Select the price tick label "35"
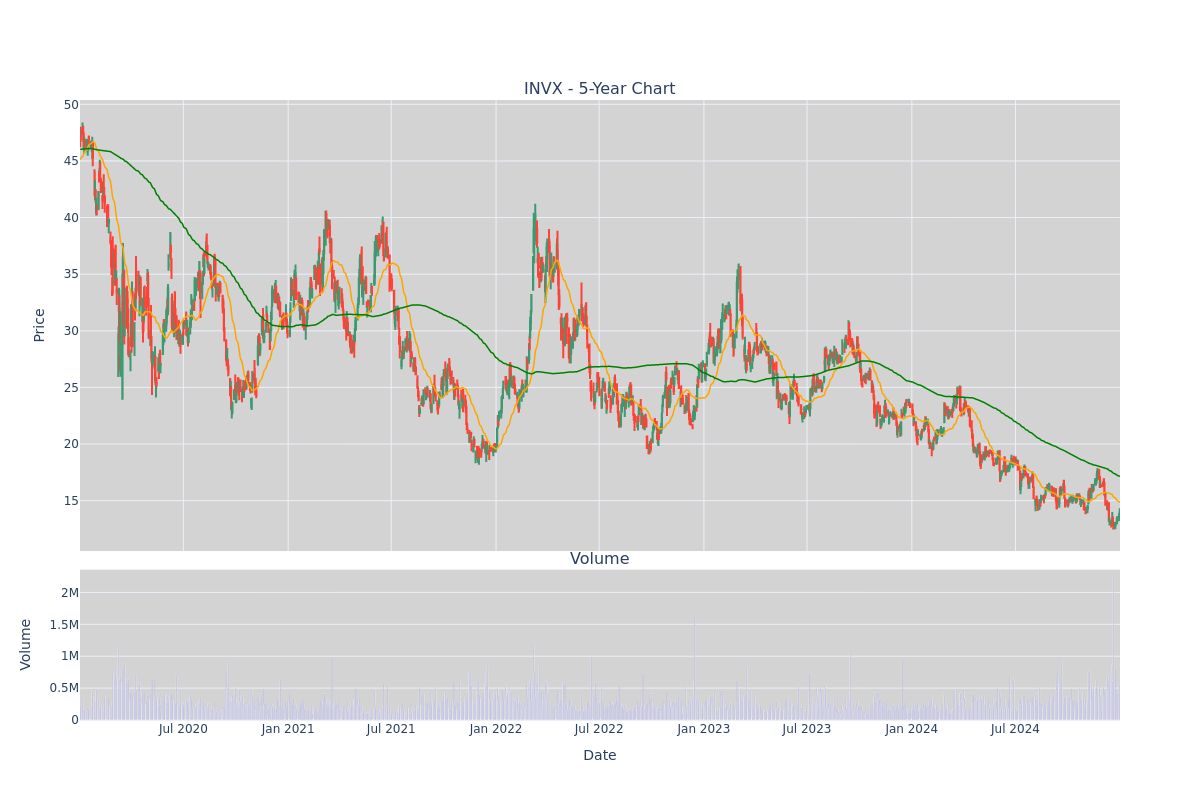This screenshot has height=800, width=1200. [71, 274]
